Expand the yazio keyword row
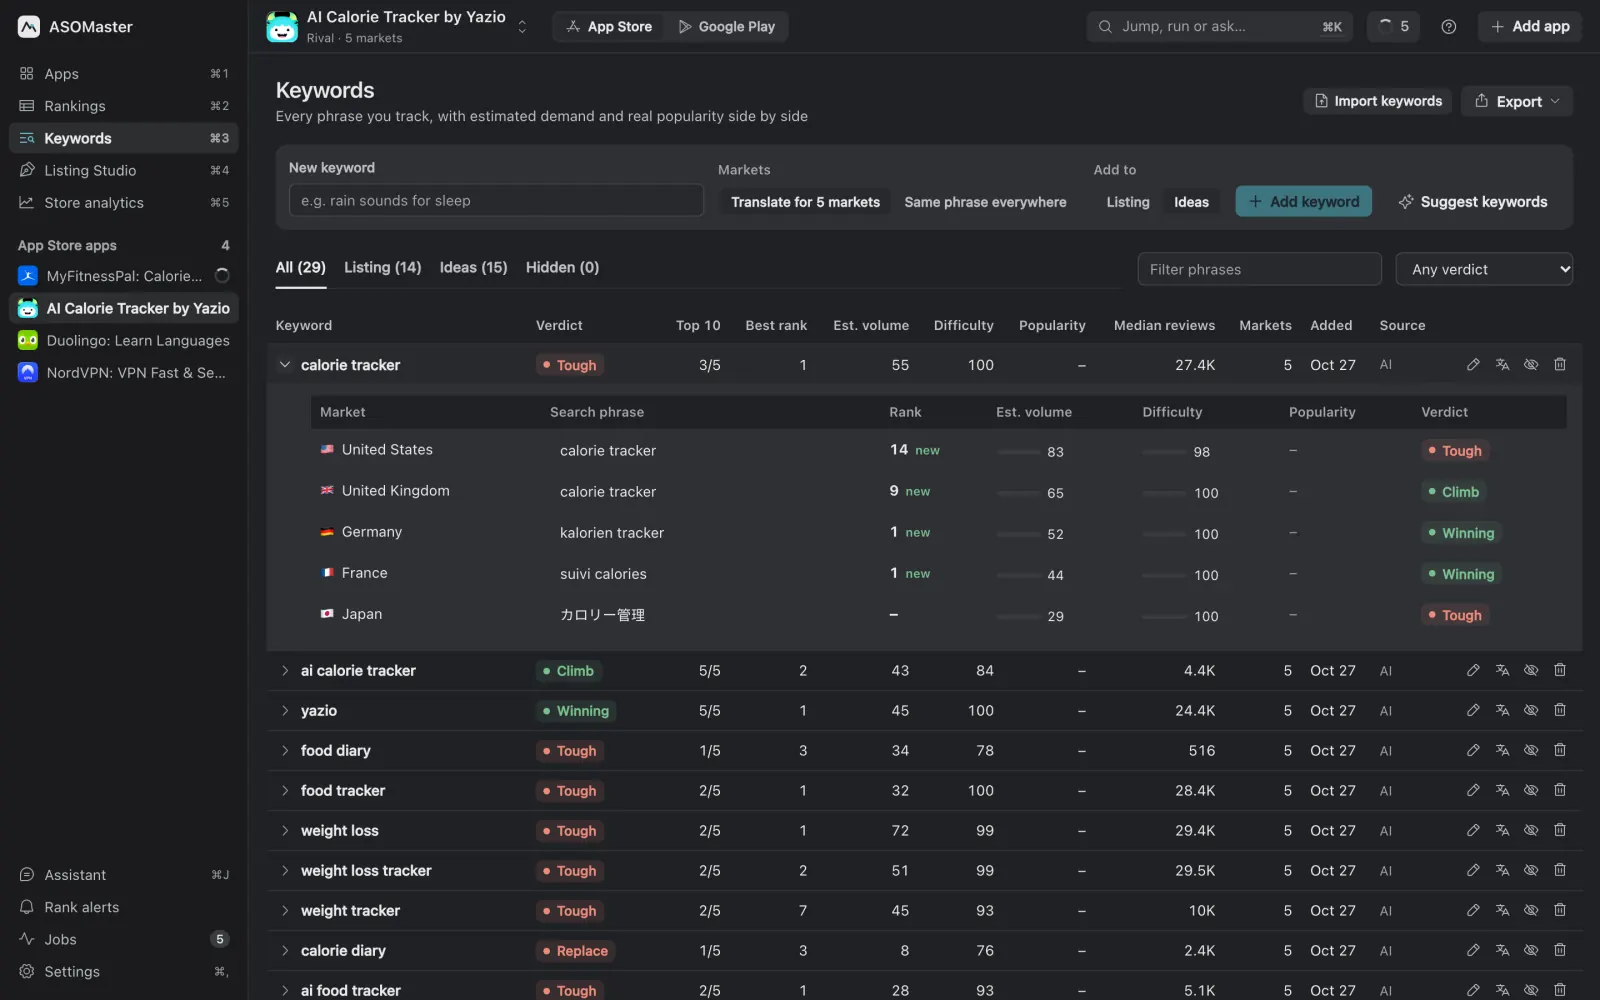The width and height of the screenshot is (1600, 1000). pyautogui.click(x=285, y=711)
